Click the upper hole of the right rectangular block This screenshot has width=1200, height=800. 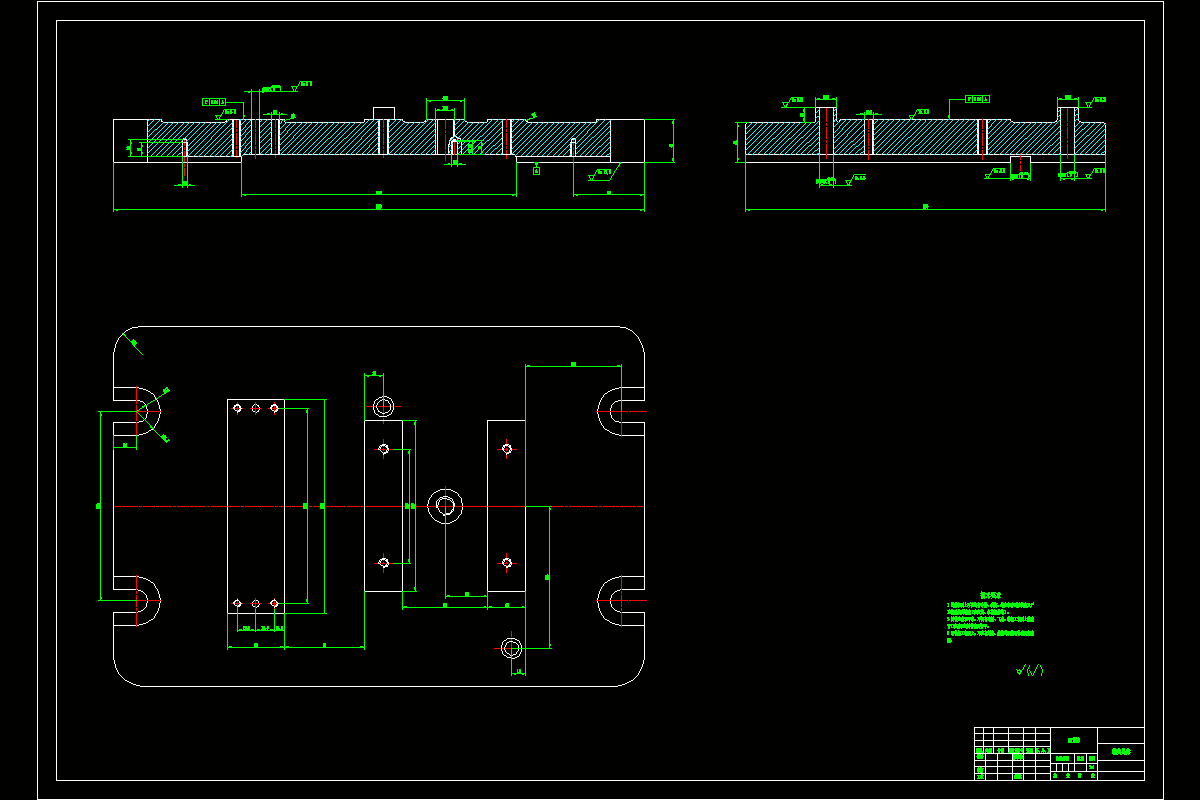(x=507, y=449)
